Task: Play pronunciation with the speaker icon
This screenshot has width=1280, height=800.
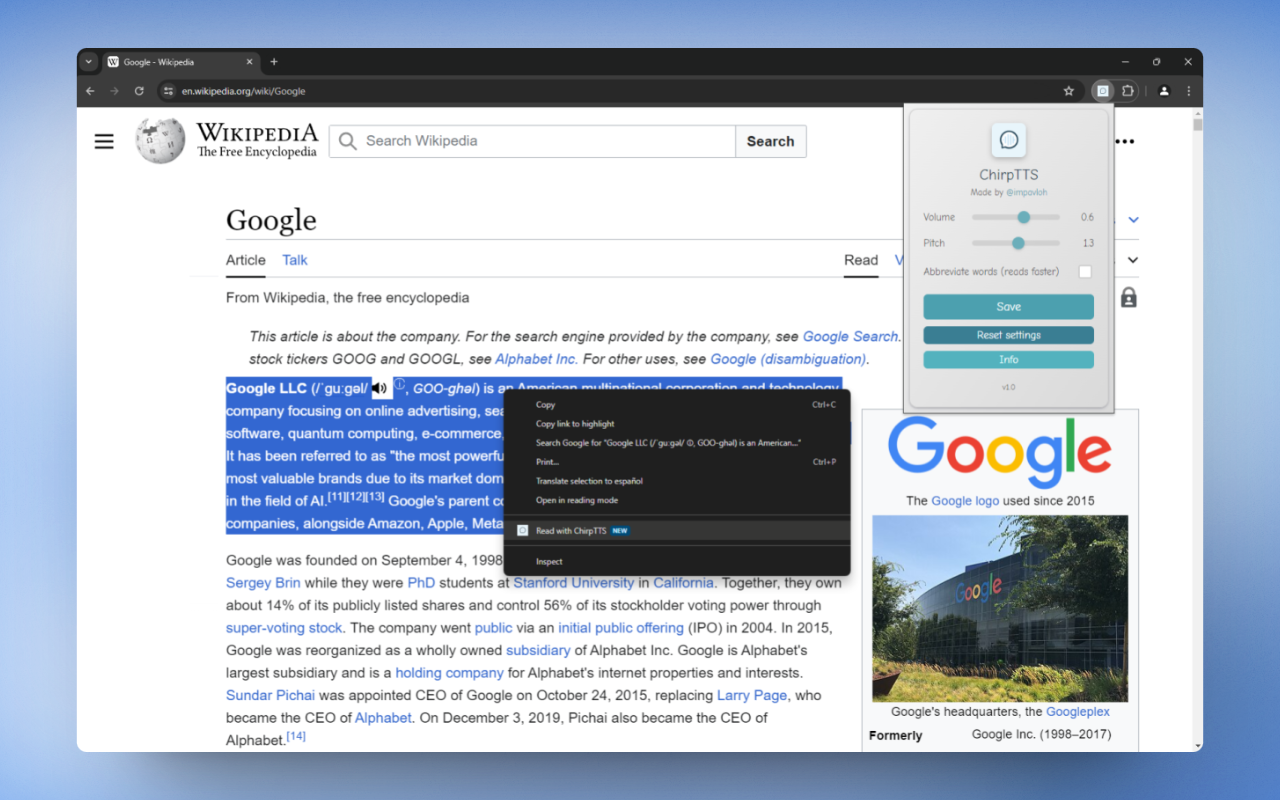Action: pyautogui.click(x=380, y=388)
